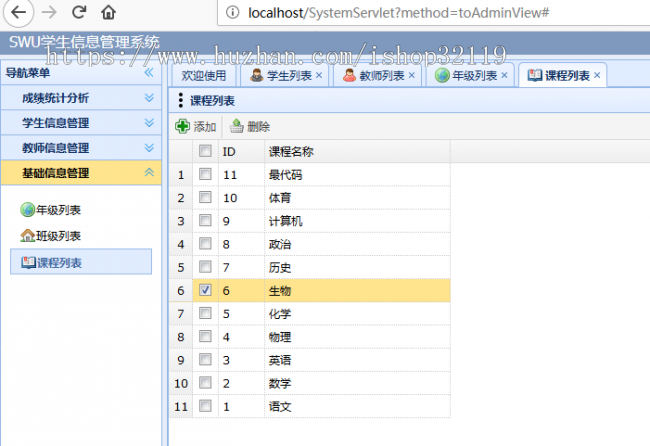Click the teacher icon on 教师列表 tab
Screen dimensions: 650x446
point(349,75)
